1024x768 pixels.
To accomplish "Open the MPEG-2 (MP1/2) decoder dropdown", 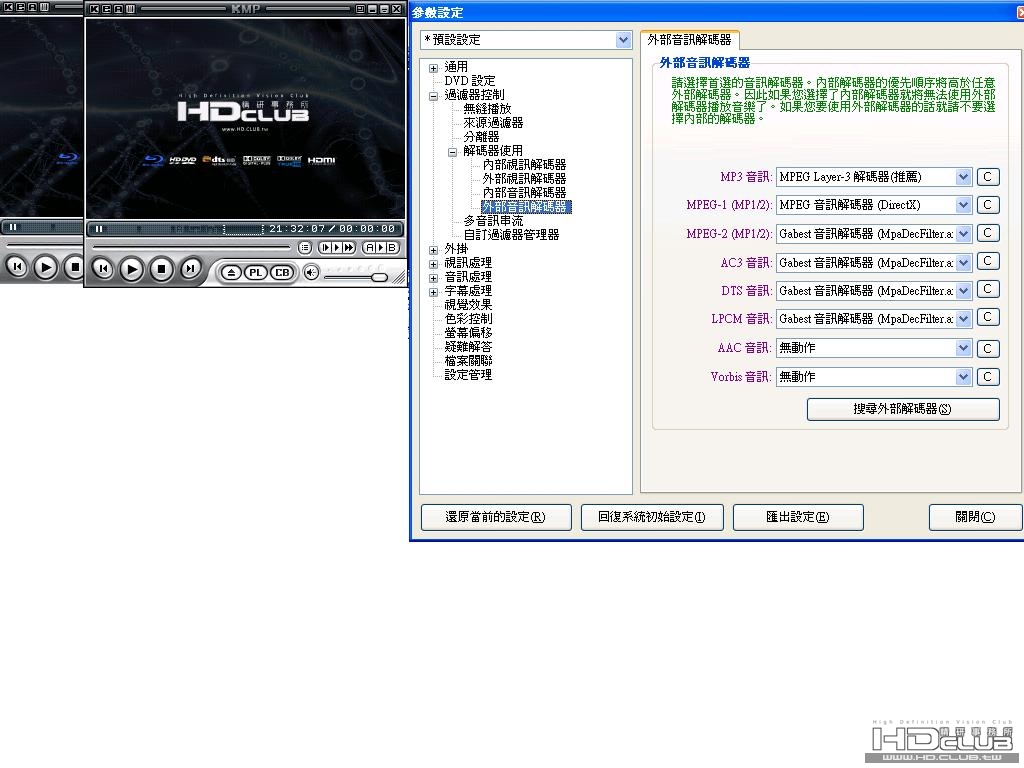I will (963, 234).
